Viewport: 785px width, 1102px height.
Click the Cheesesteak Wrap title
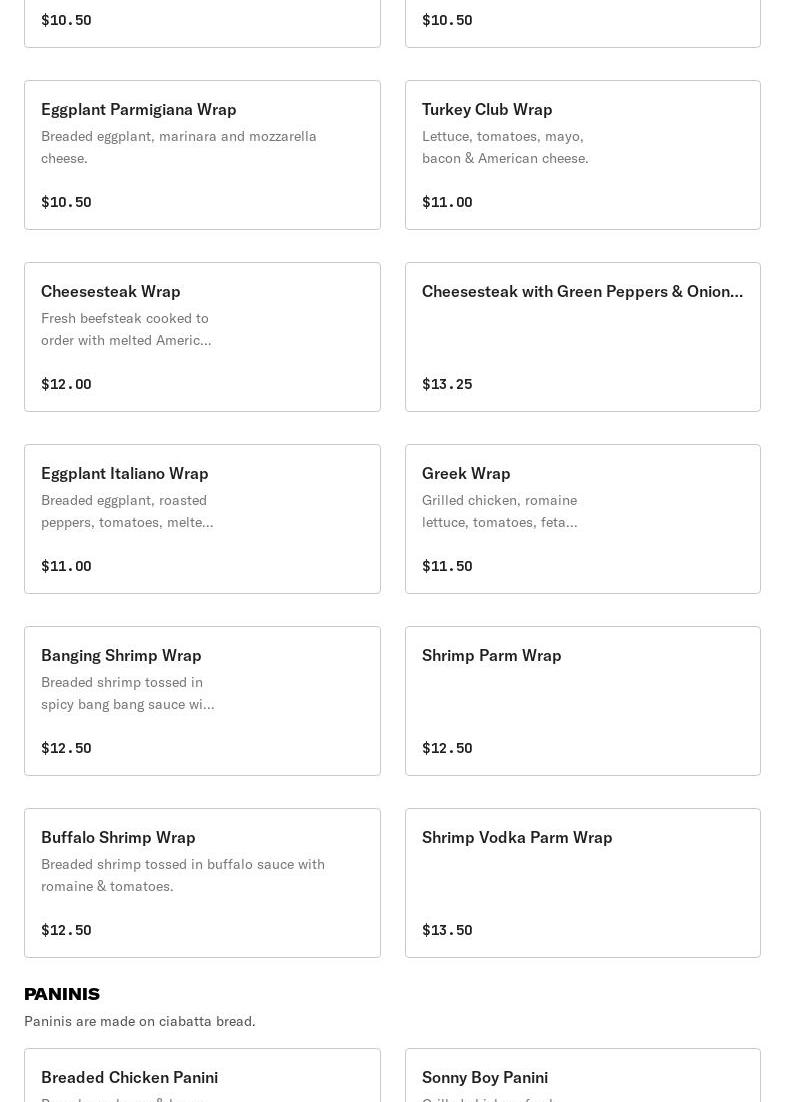(x=111, y=291)
